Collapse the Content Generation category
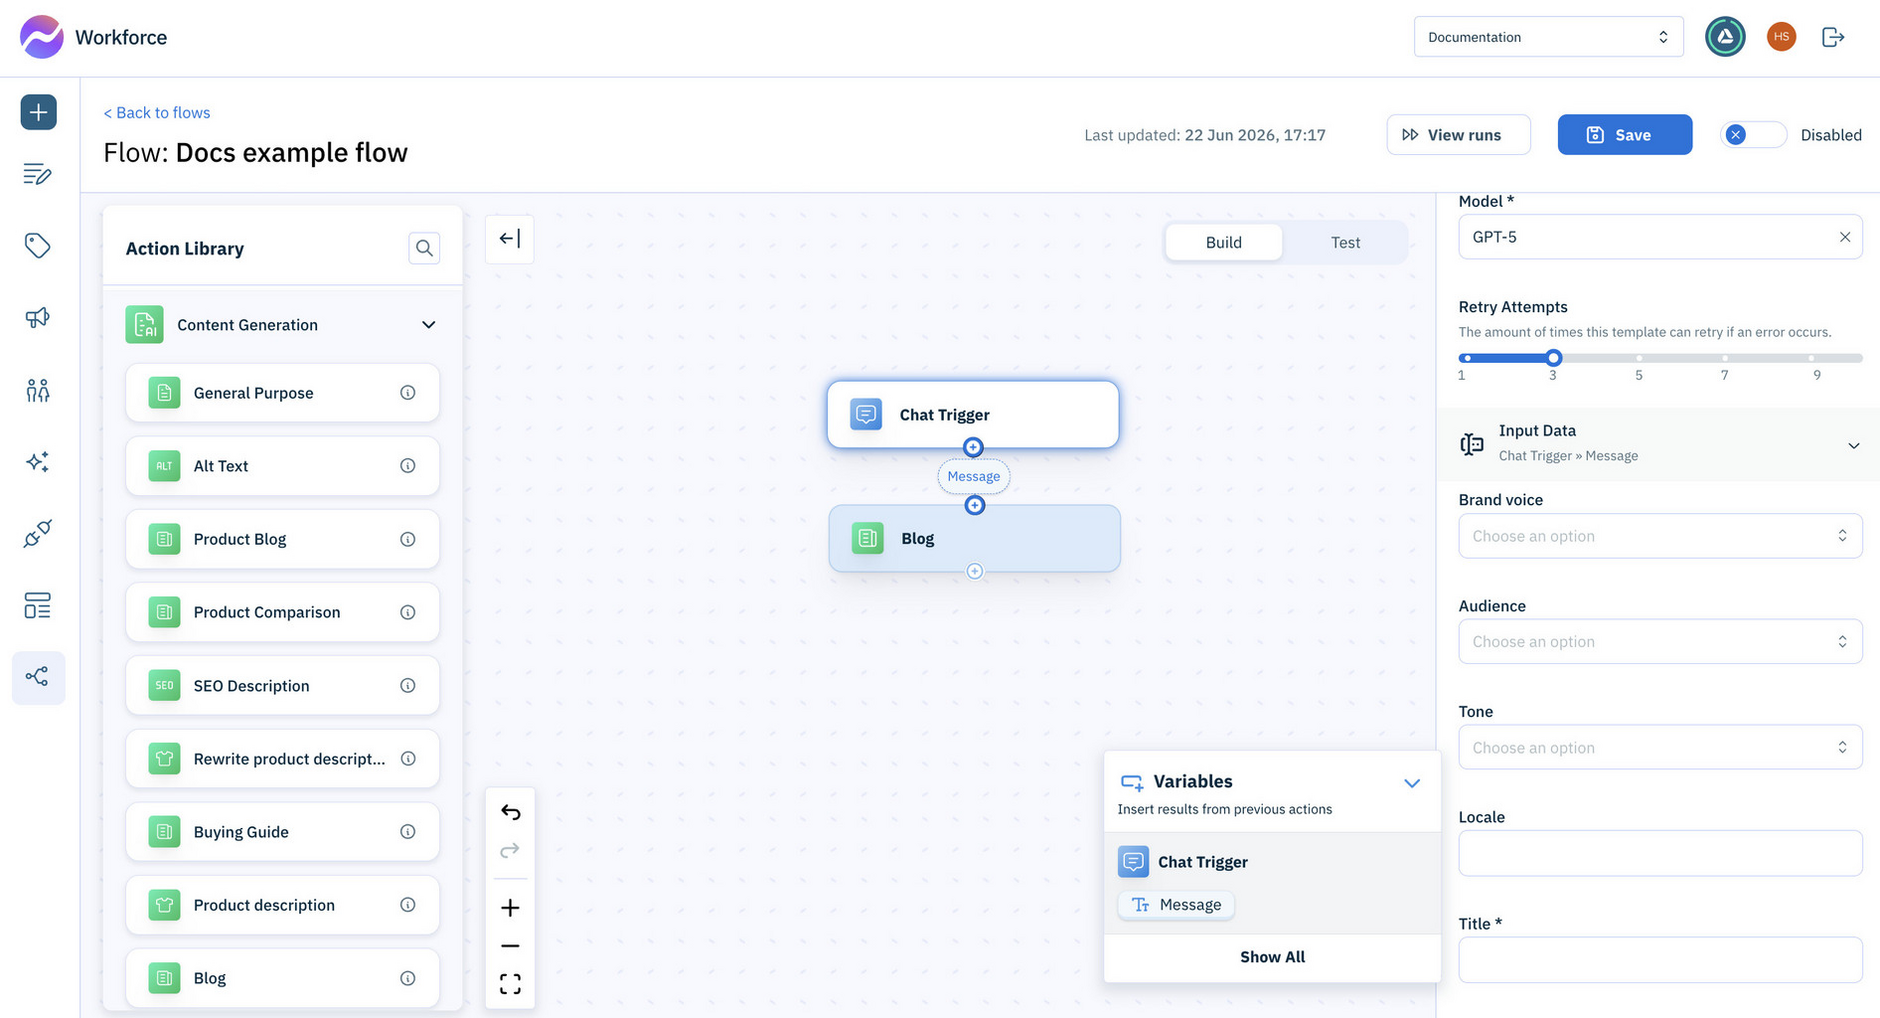Image resolution: width=1880 pixels, height=1018 pixels. click(429, 325)
